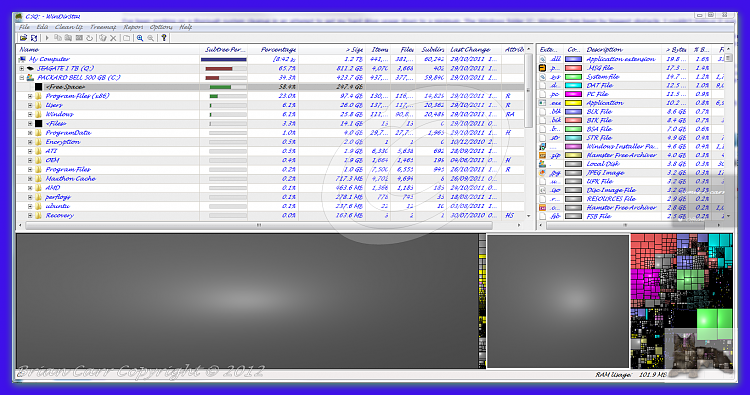Click the permanent Delete X toolbar icon
The height and width of the screenshot is (395, 750).
[113, 38]
